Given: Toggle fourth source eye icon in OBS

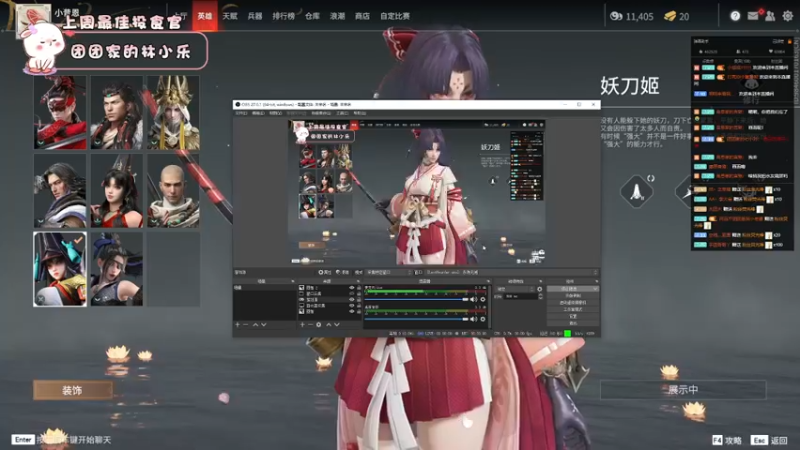Looking at the screenshot, I should coord(352,306).
